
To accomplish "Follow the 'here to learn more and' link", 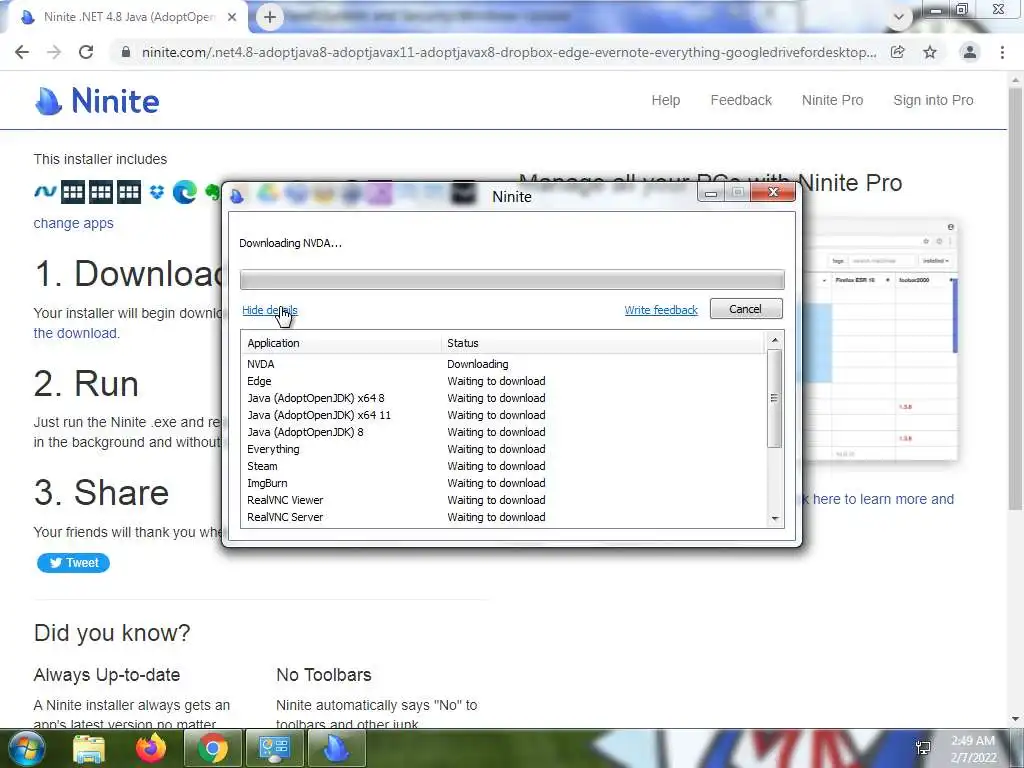I will coord(883,499).
